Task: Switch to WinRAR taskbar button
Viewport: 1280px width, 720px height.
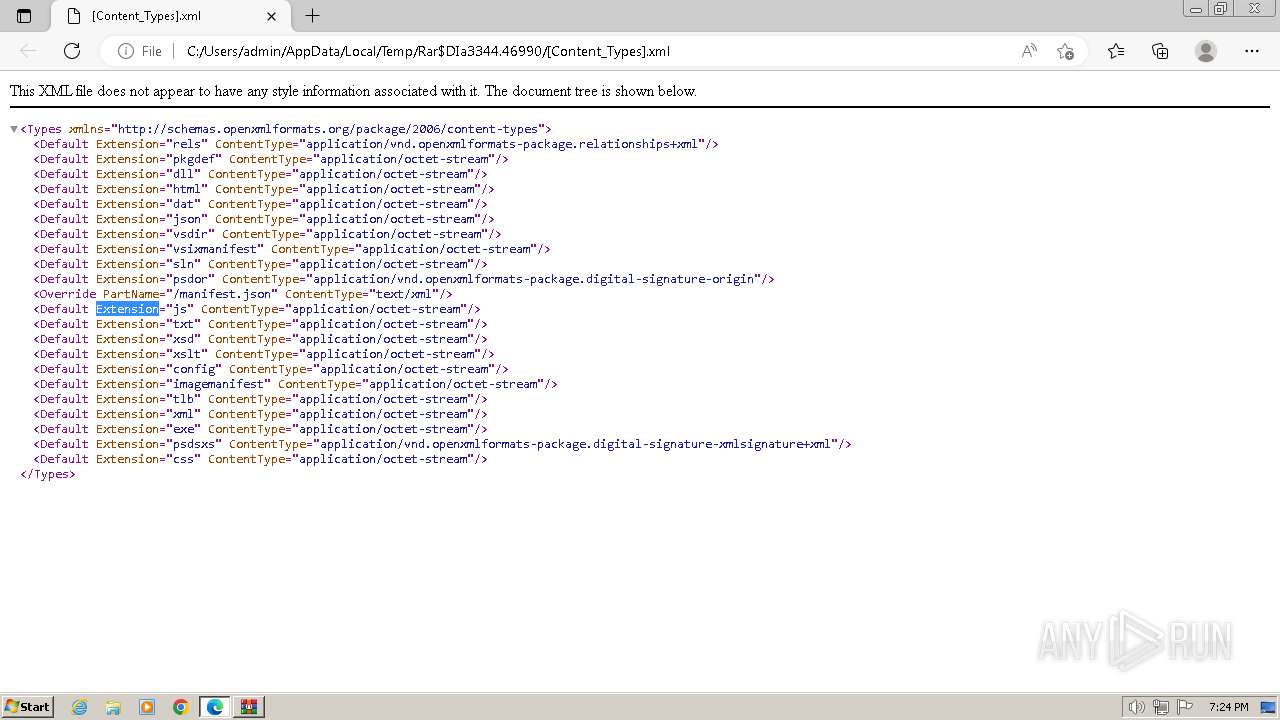Action: (249, 707)
